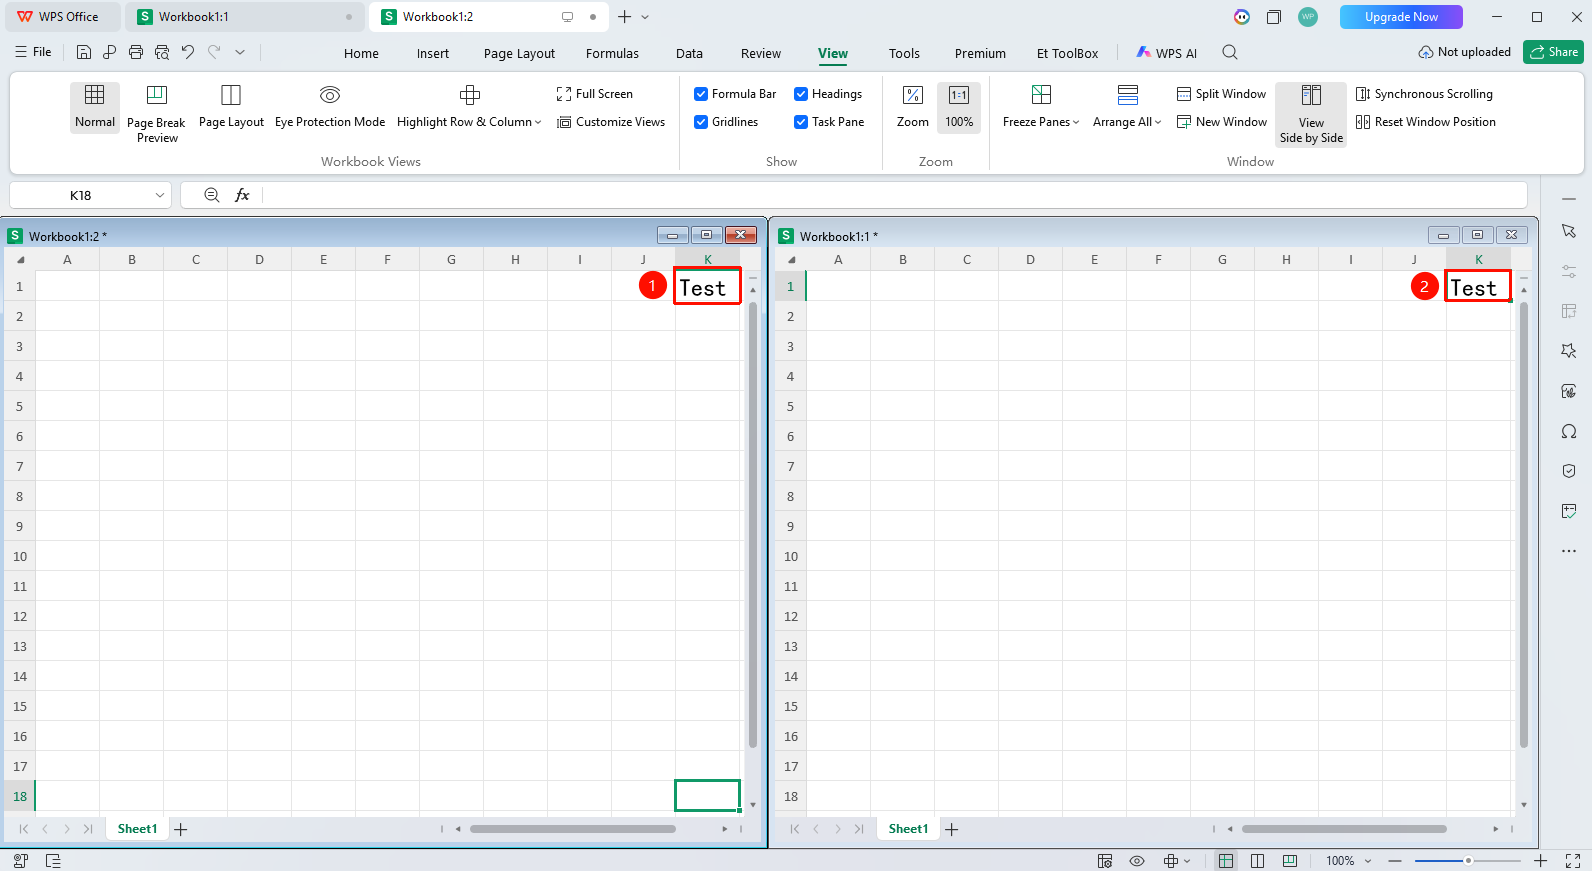Image resolution: width=1592 pixels, height=871 pixels.
Task: Open the ribbon search magnifier
Action: click(x=1230, y=52)
